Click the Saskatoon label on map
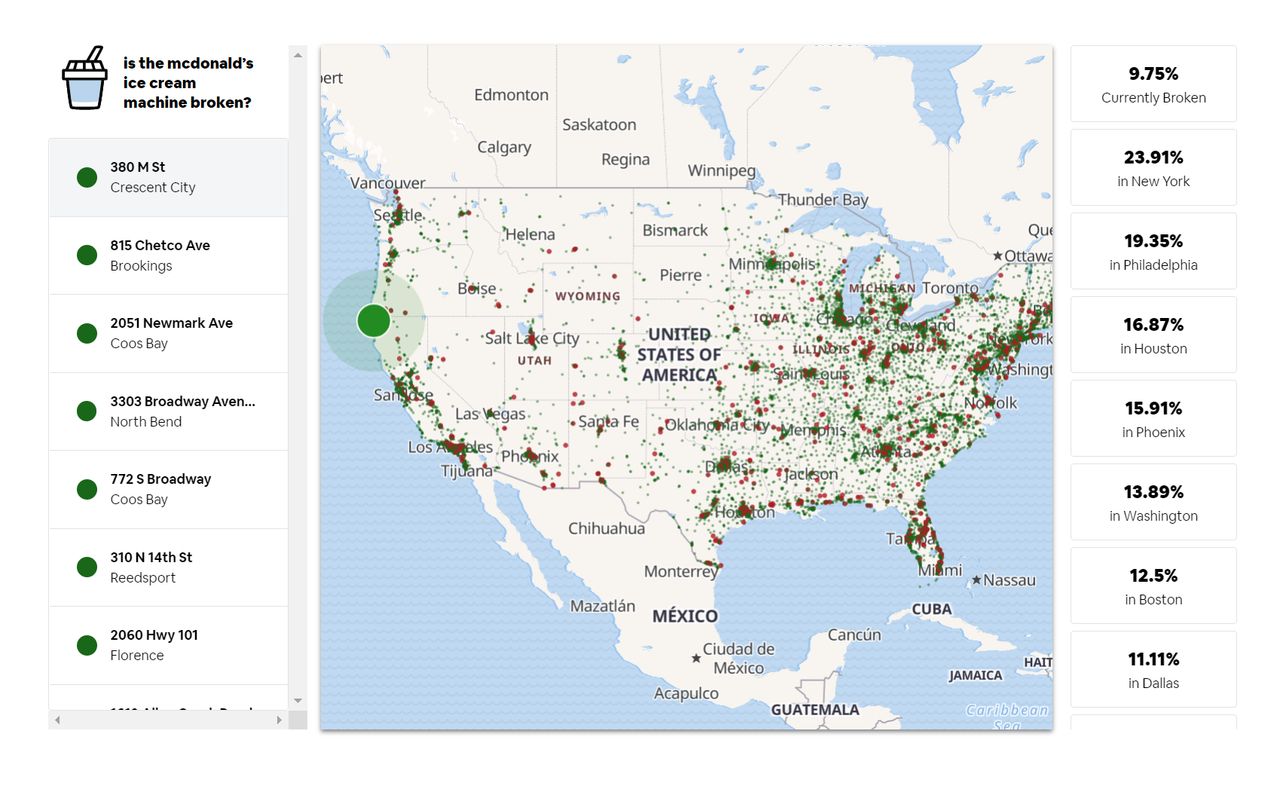The width and height of the screenshot is (1280, 789). pyautogui.click(x=599, y=125)
